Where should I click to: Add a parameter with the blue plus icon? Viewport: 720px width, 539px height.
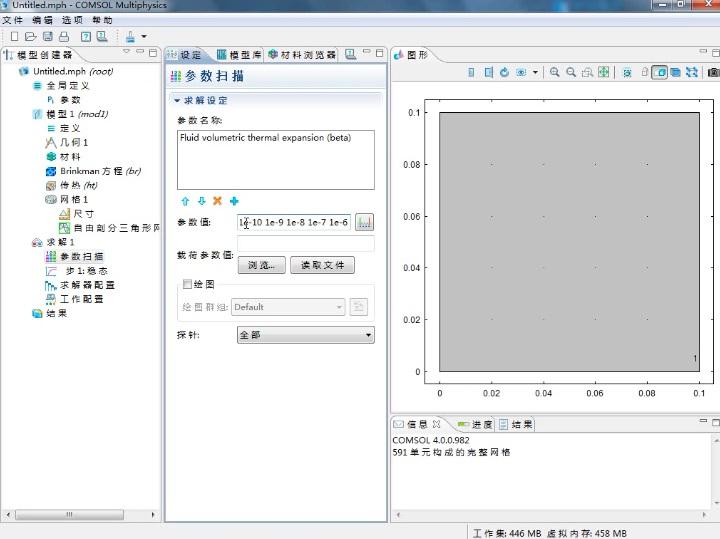coord(234,201)
